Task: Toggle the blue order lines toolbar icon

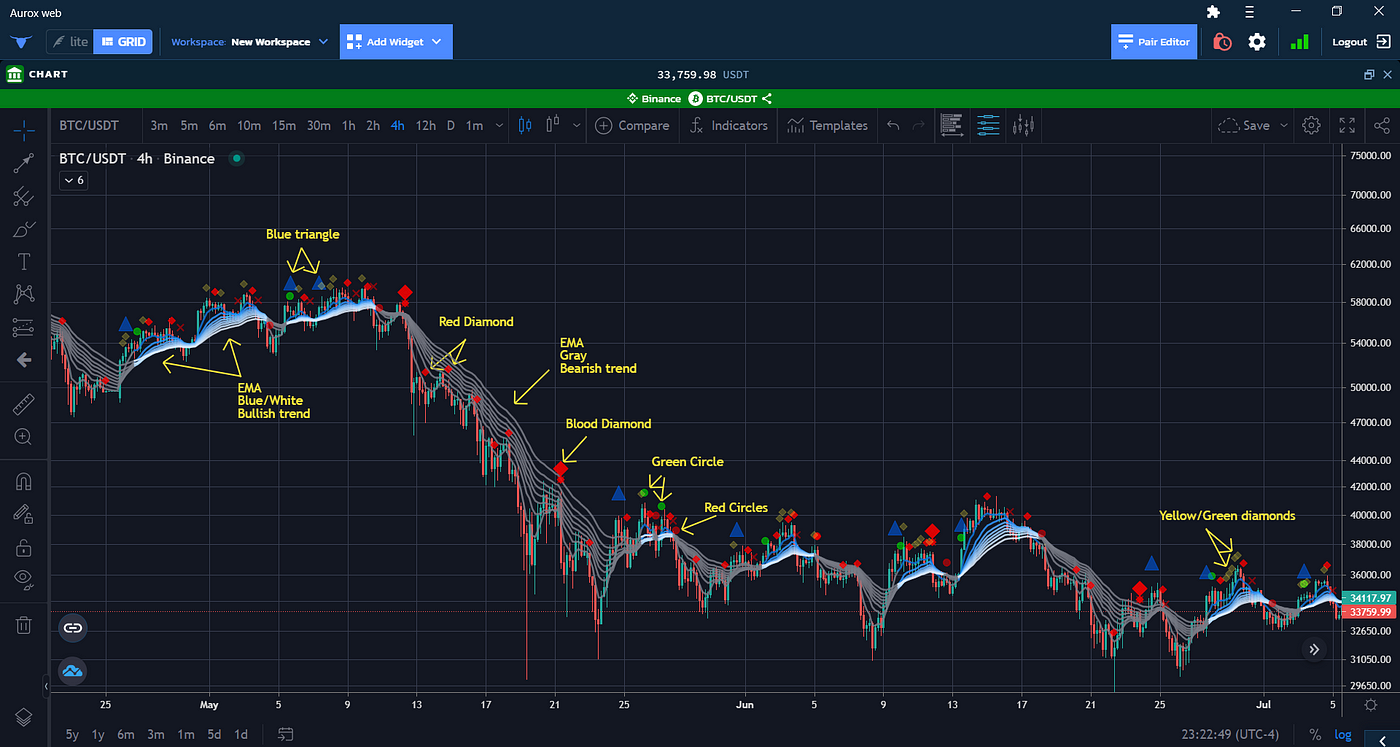Action: [x=987, y=125]
